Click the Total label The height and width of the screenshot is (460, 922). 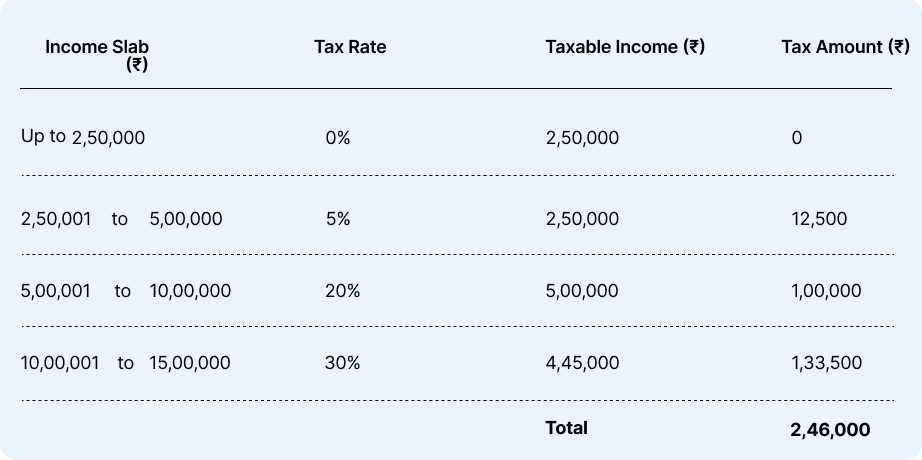pos(566,428)
